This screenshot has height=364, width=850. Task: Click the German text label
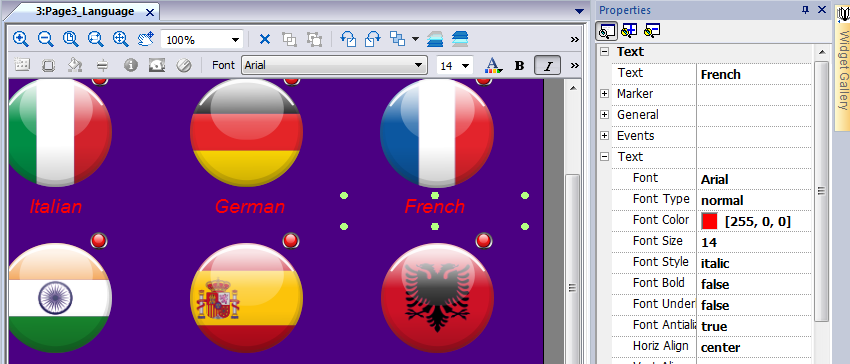[x=250, y=207]
